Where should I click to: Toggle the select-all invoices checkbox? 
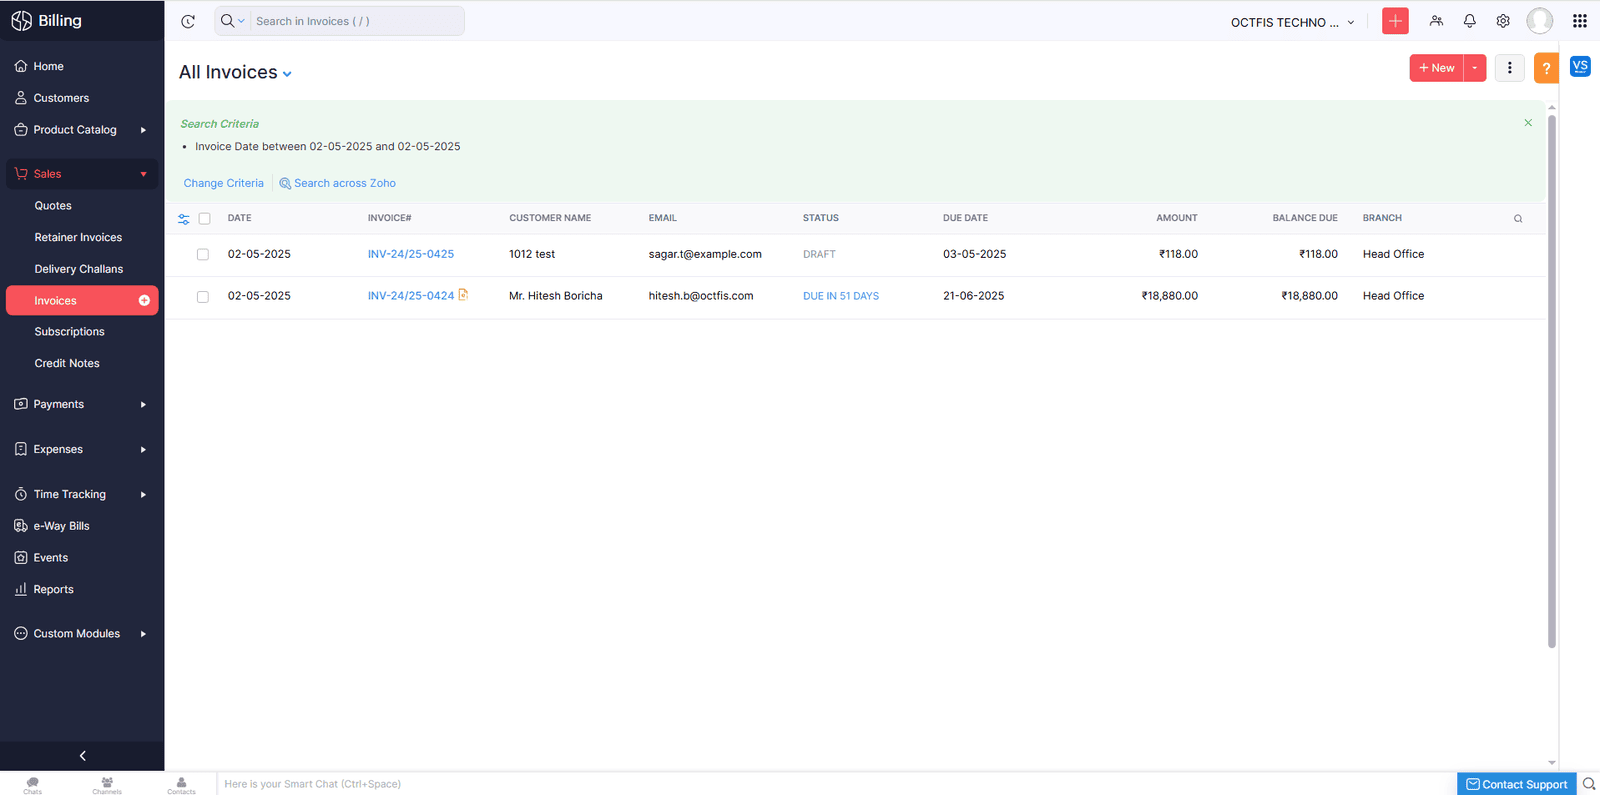[x=204, y=219]
